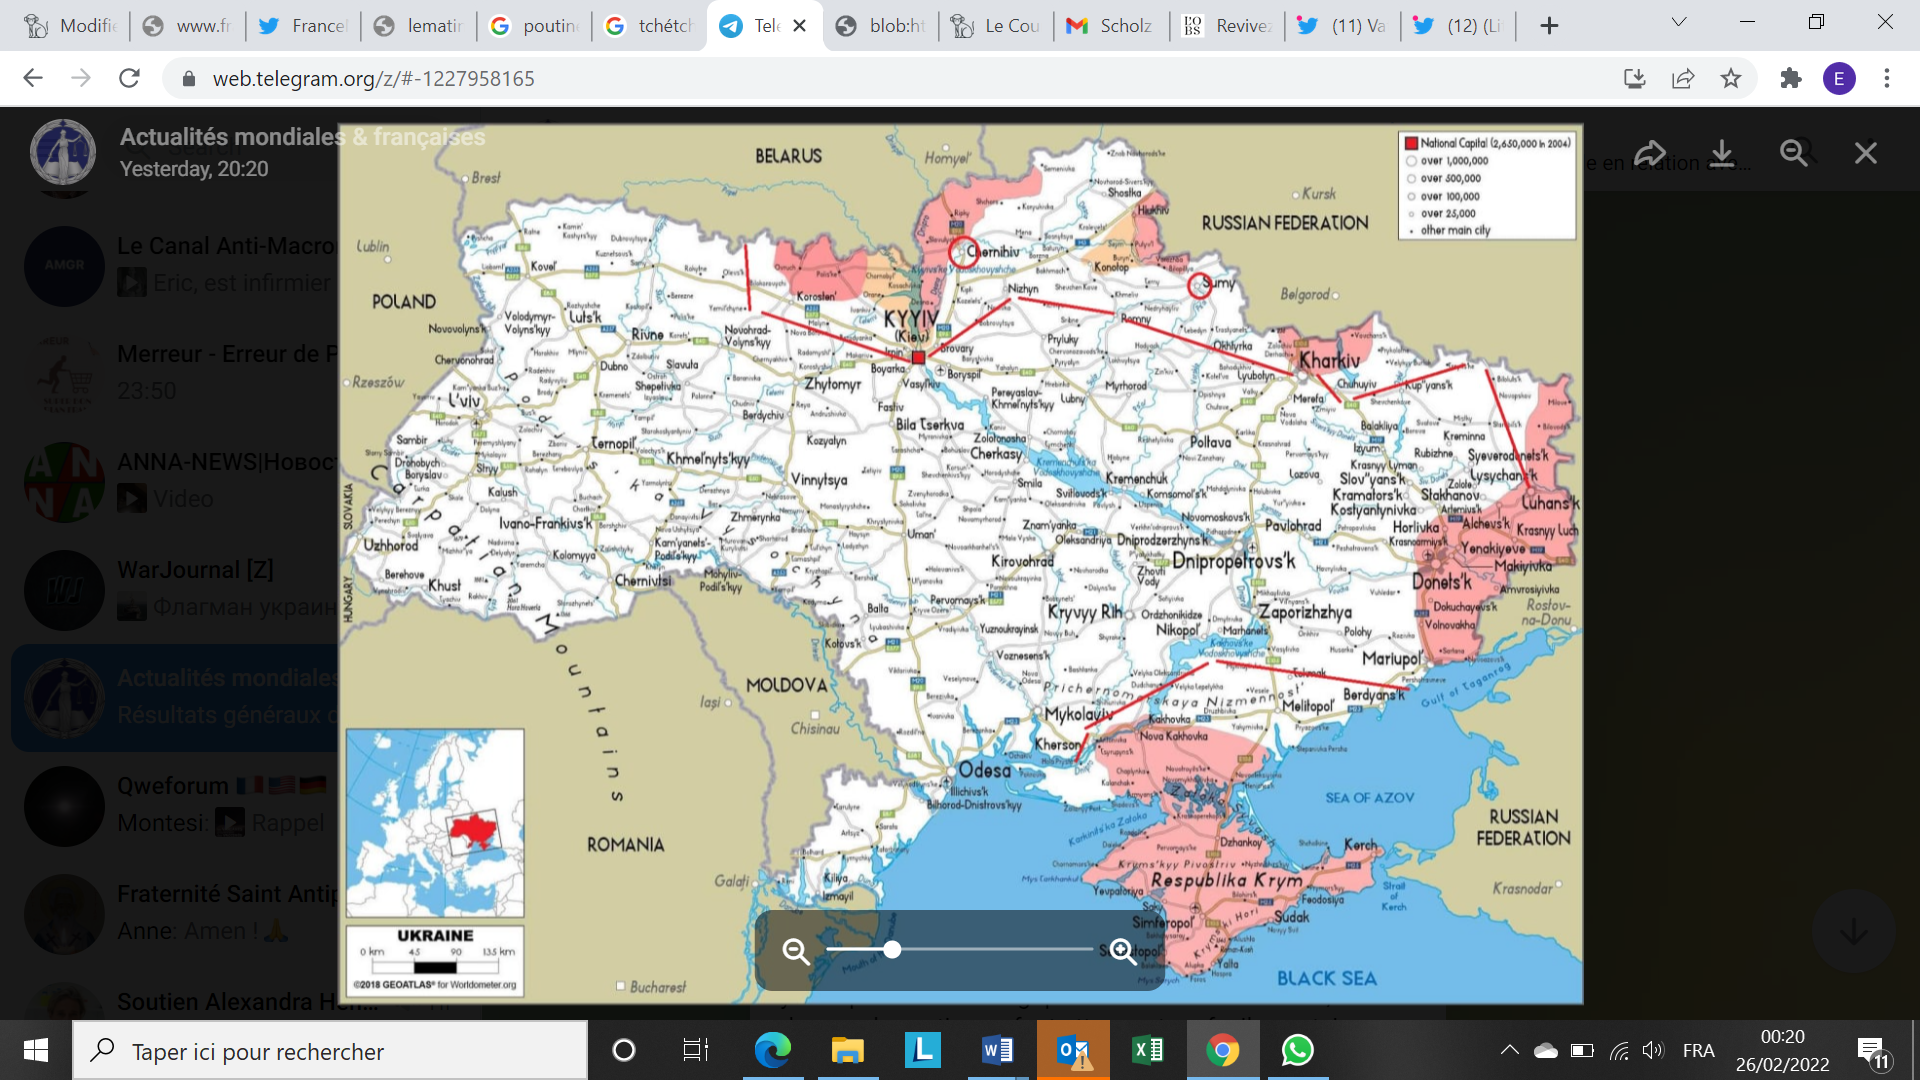
Task: Open a new browser tab
Action: [1549, 26]
